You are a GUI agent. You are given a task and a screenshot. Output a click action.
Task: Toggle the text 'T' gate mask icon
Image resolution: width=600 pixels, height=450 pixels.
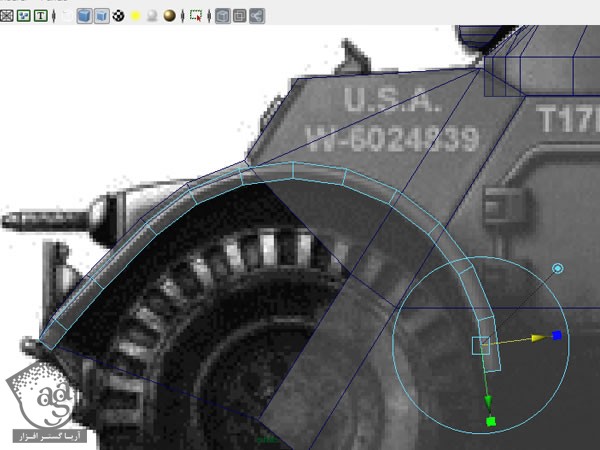(40, 15)
